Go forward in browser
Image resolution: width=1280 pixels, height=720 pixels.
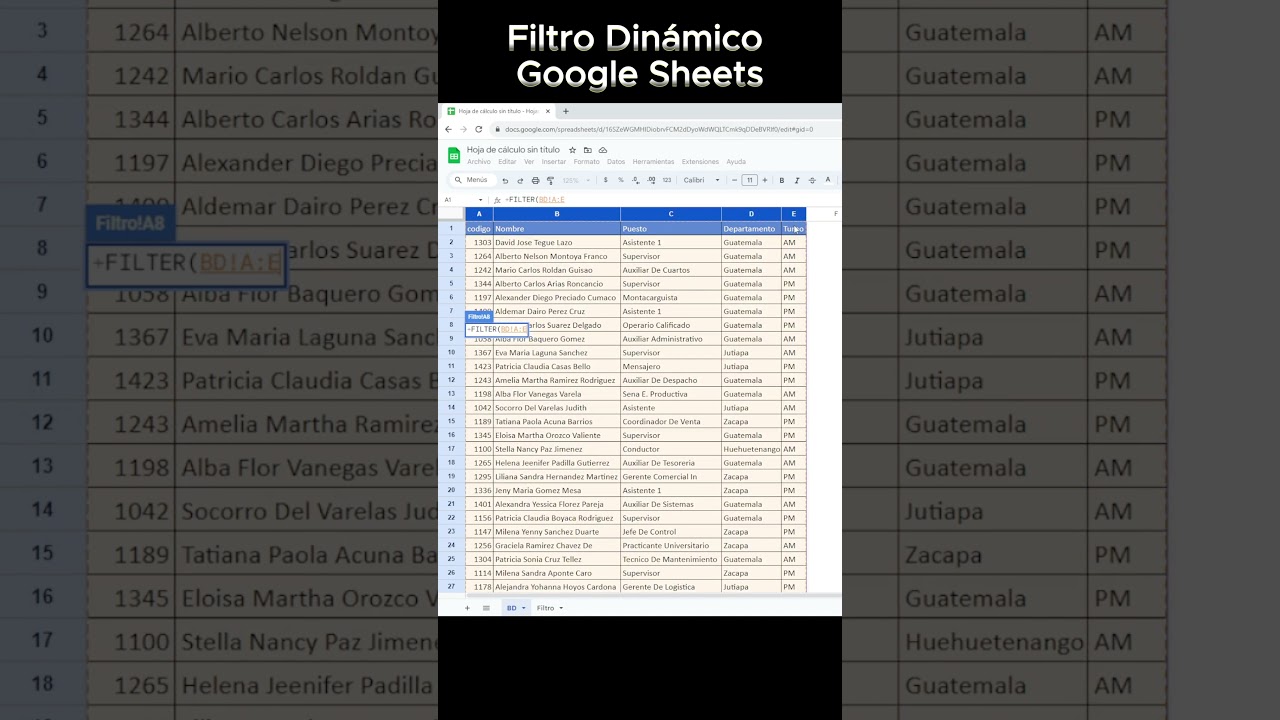[x=463, y=129]
